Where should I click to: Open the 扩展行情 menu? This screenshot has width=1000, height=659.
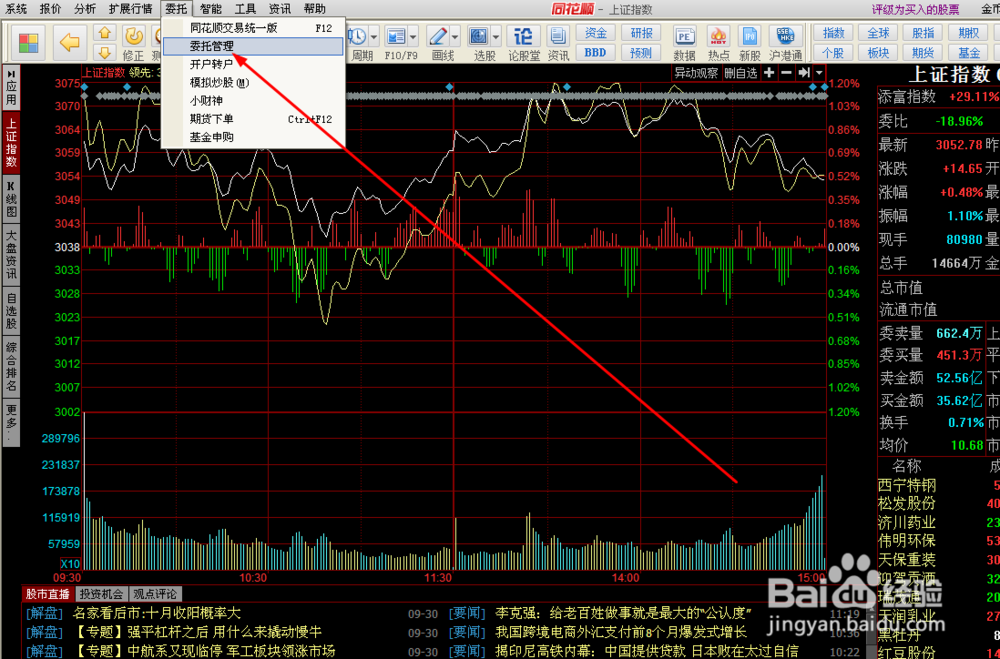(130, 9)
